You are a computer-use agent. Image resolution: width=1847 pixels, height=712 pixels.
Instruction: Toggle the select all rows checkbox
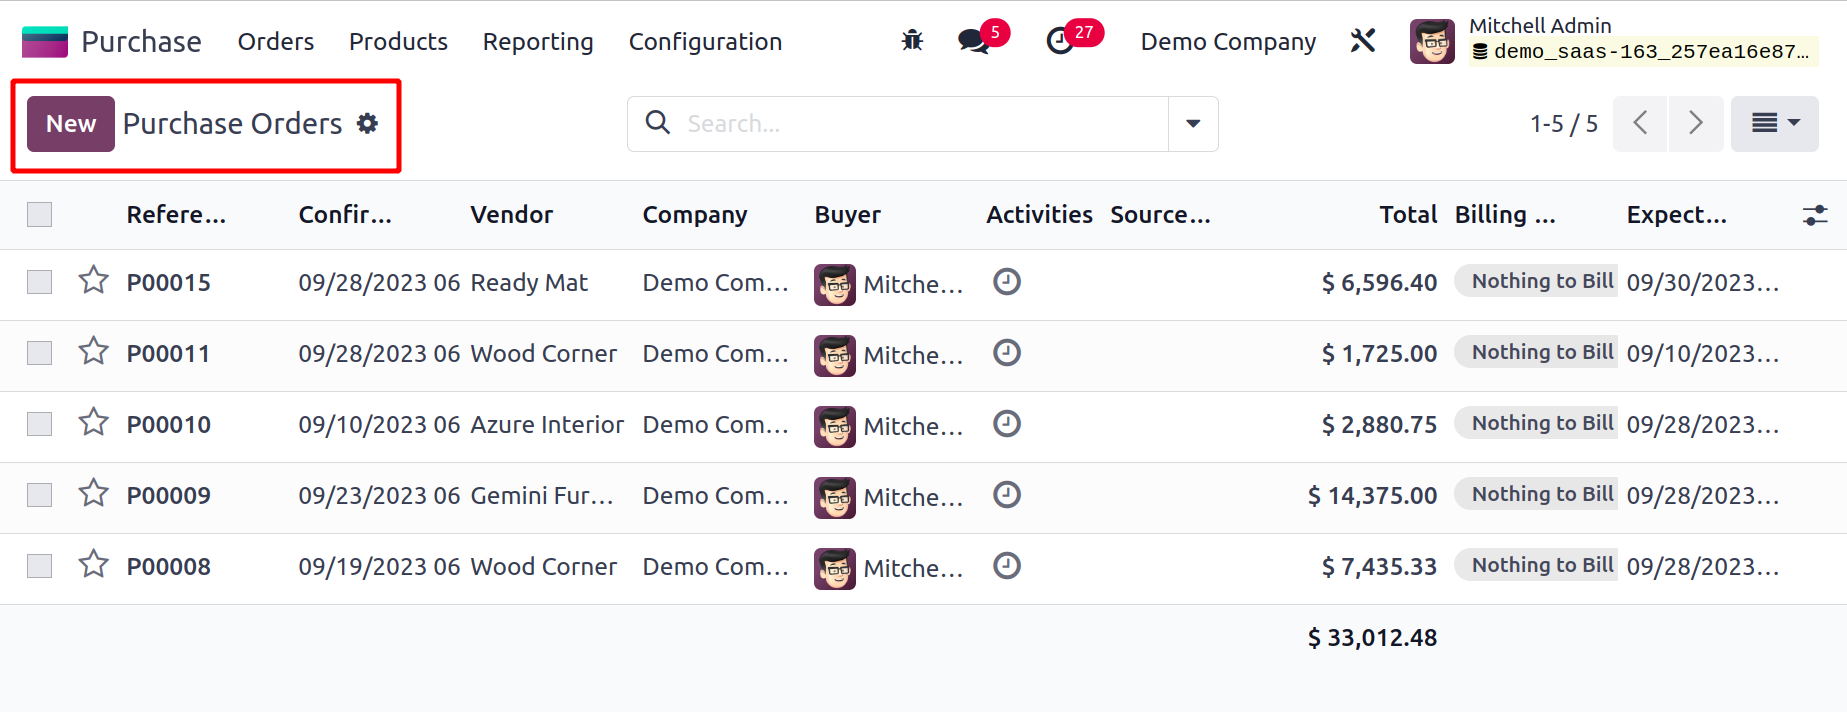40,215
